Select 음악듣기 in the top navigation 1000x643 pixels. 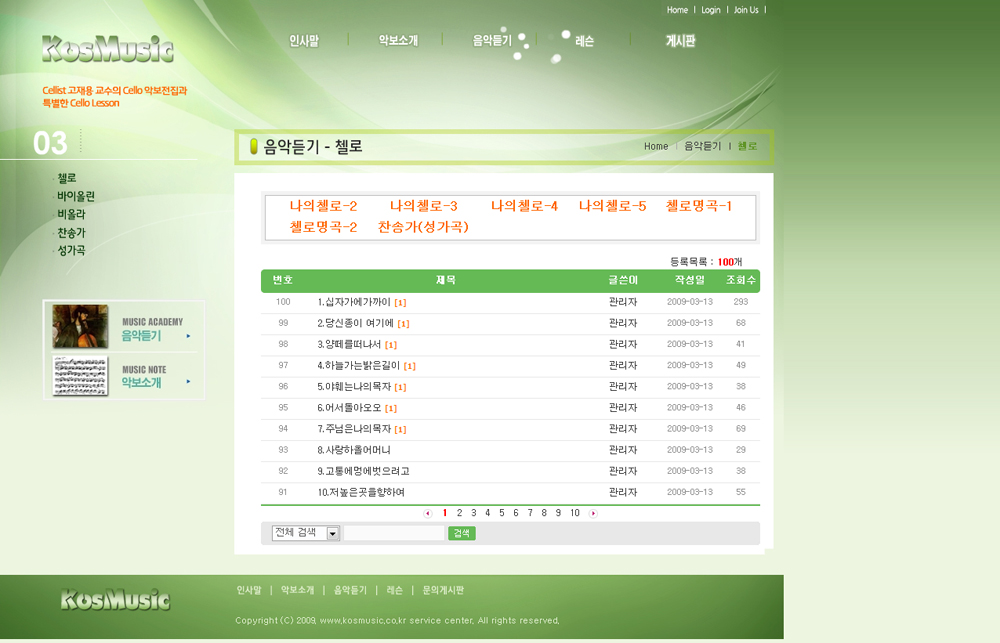coord(492,41)
